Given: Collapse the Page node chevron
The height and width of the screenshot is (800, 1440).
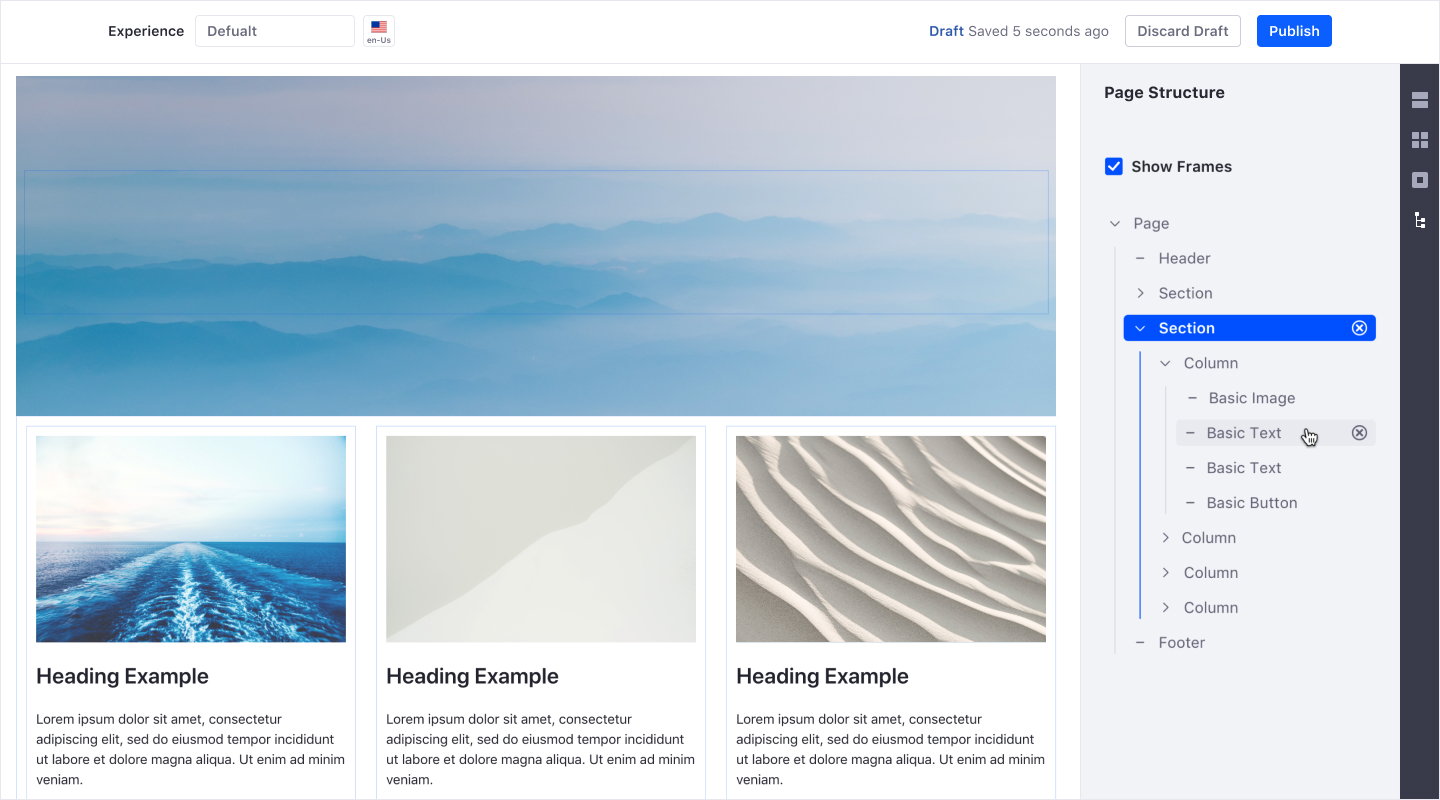Looking at the screenshot, I should 1115,224.
